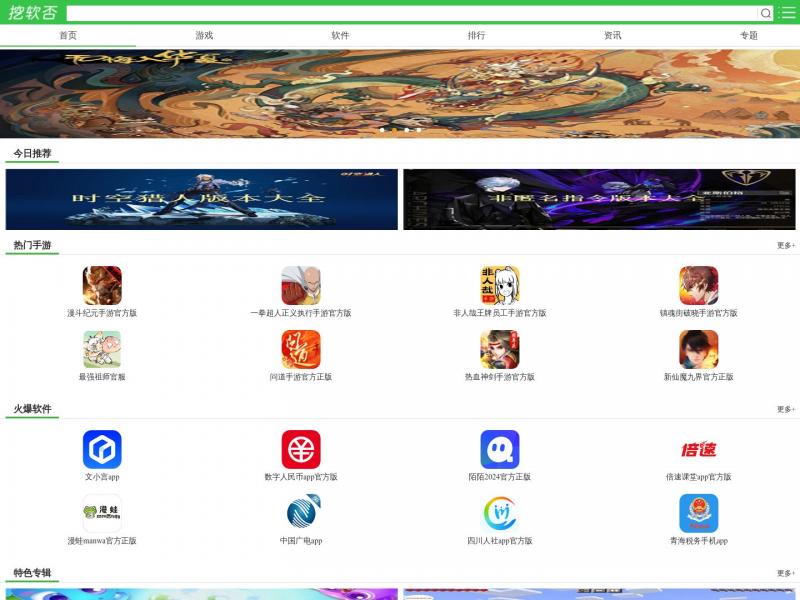Screen dimensions: 800x600
Task: Click the 数字人民币 app icon
Action: tap(301, 449)
